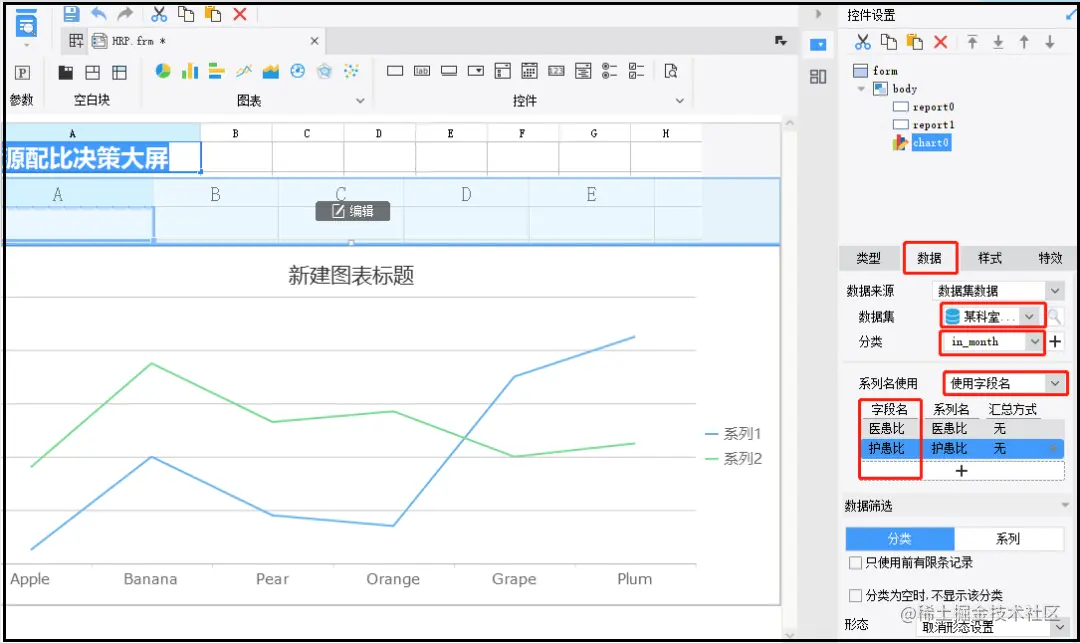Viewport: 1080px width, 643px height.
Task: Click the 编辑 button on report block
Action: [x=353, y=211]
